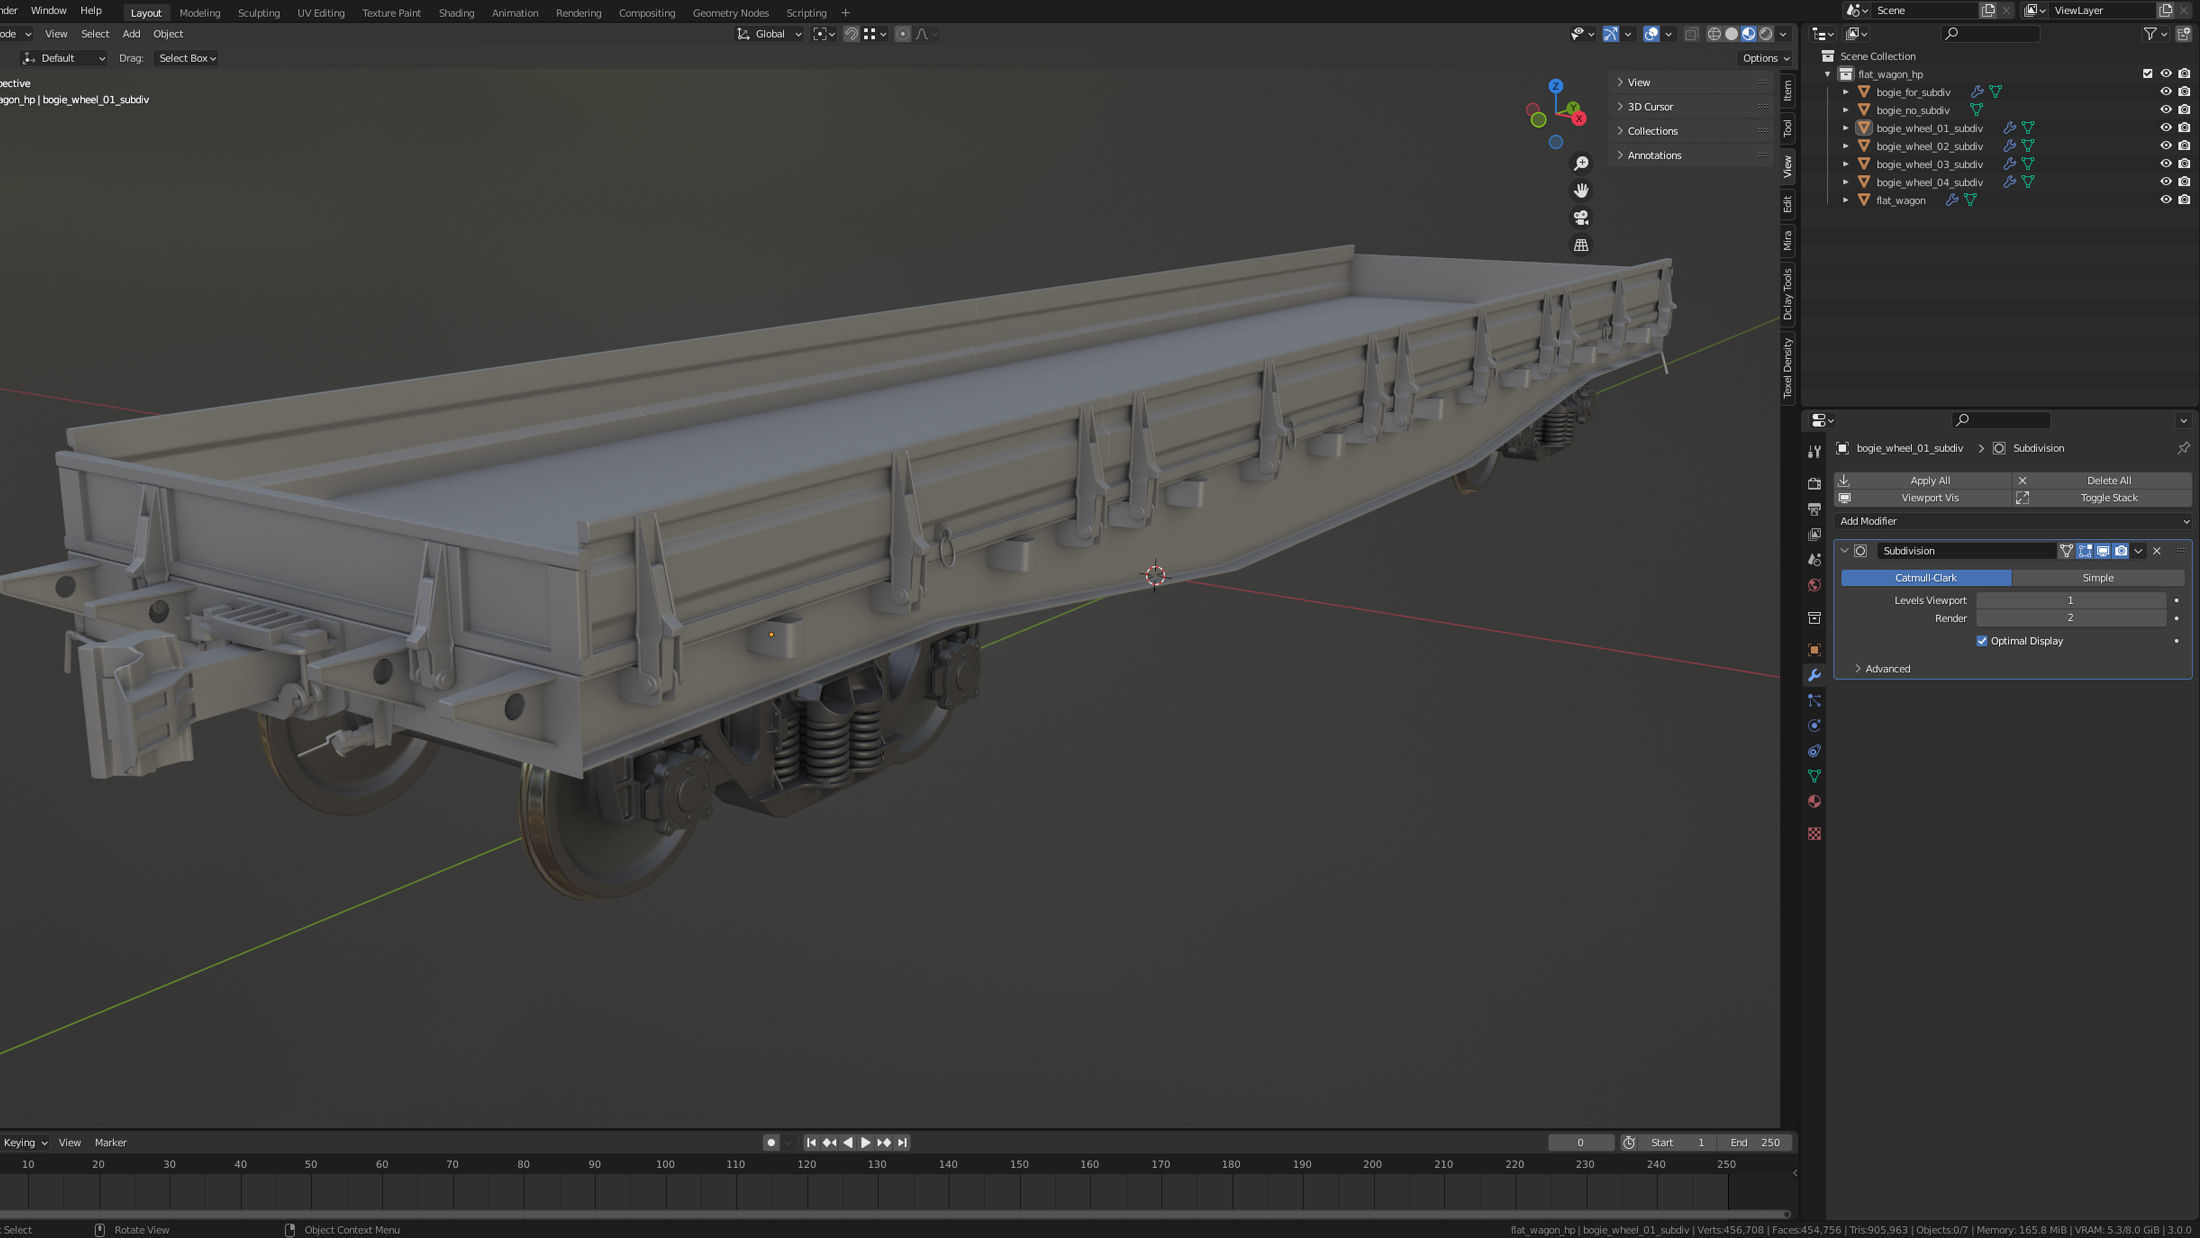Open the Physics properties tab icon
This screenshot has height=1238, width=2200.
pos(1814,725)
